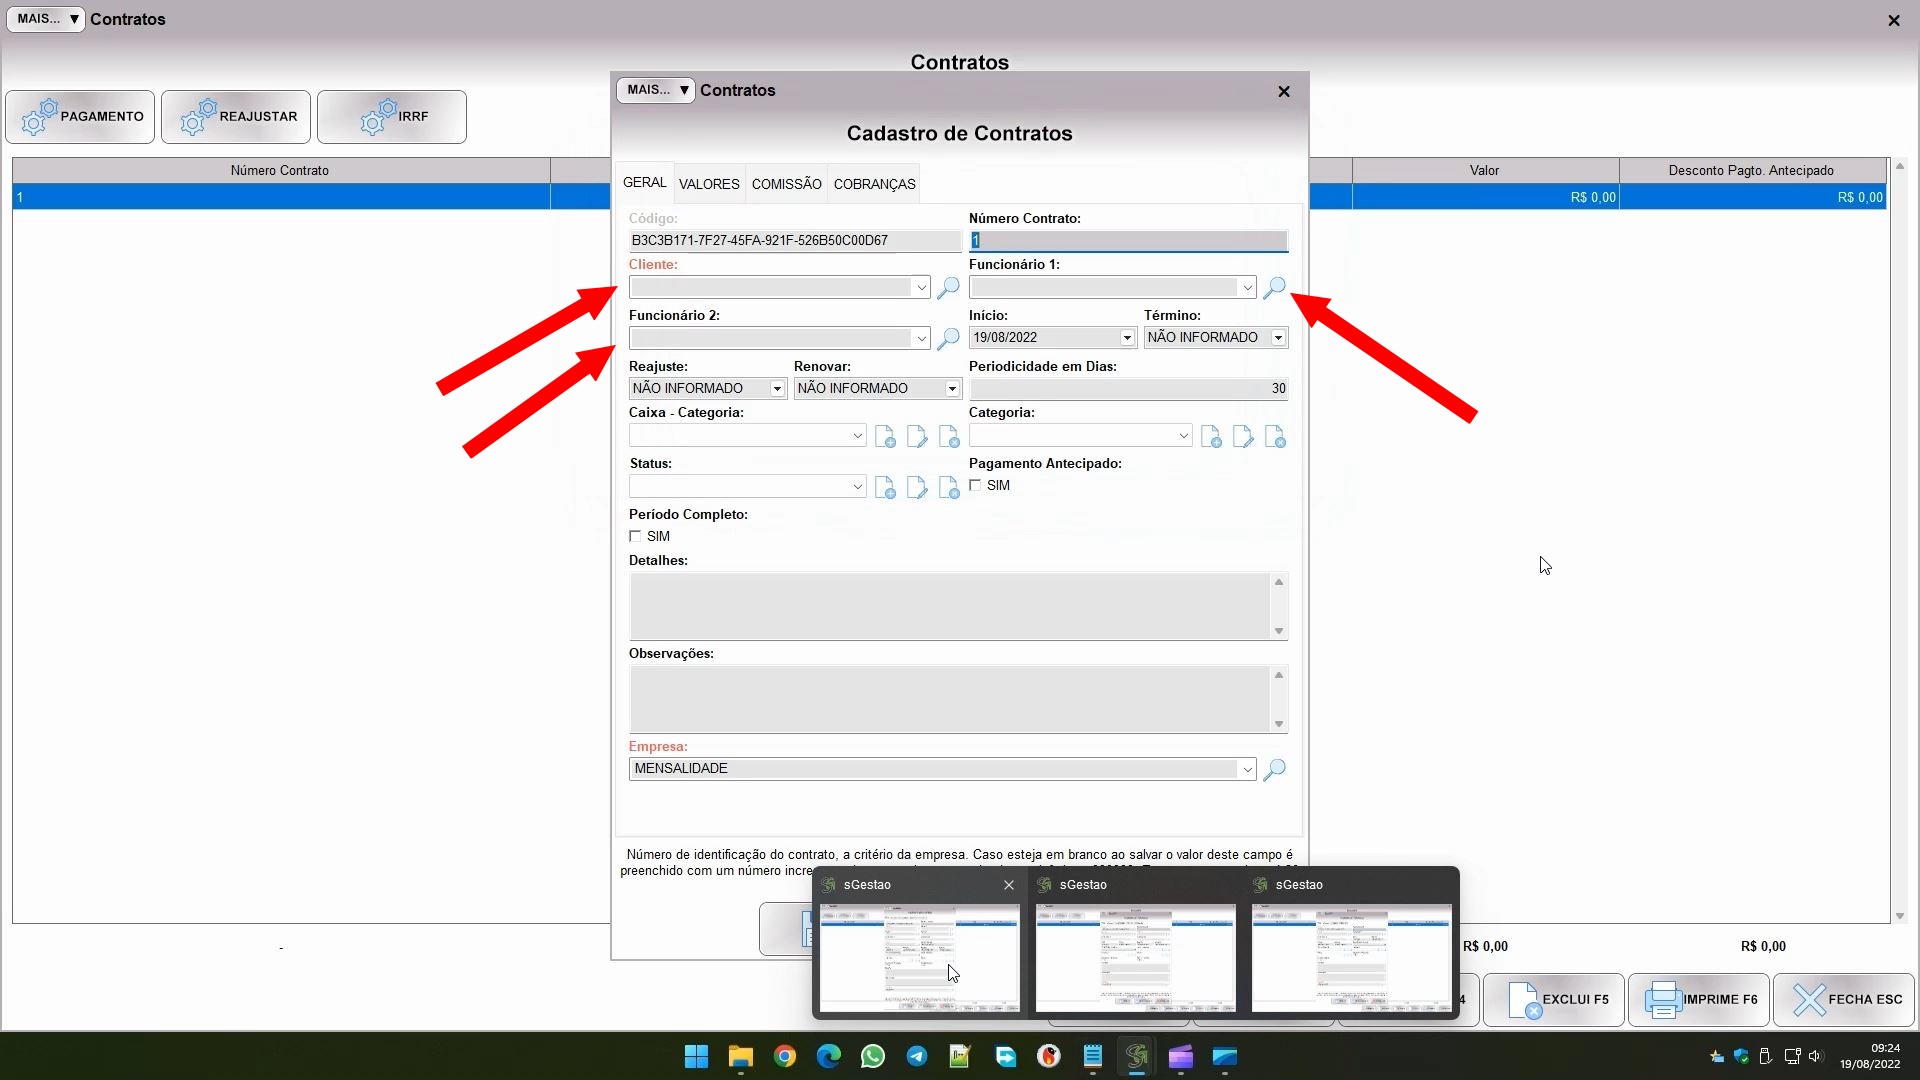Click magnifier icon next to Funcionário 2
Viewport: 1920px width, 1080px height.
[948, 339]
